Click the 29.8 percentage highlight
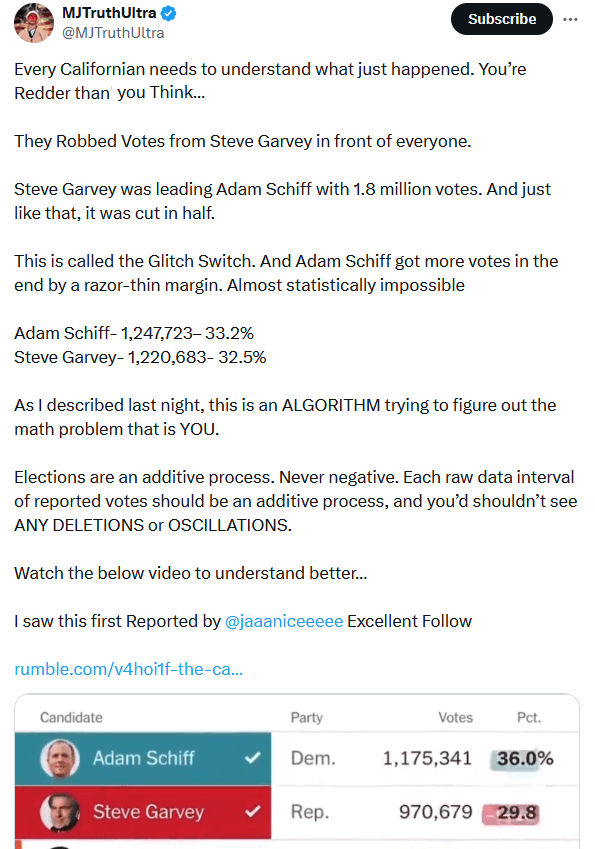The height and width of the screenshot is (849, 595). click(x=511, y=813)
